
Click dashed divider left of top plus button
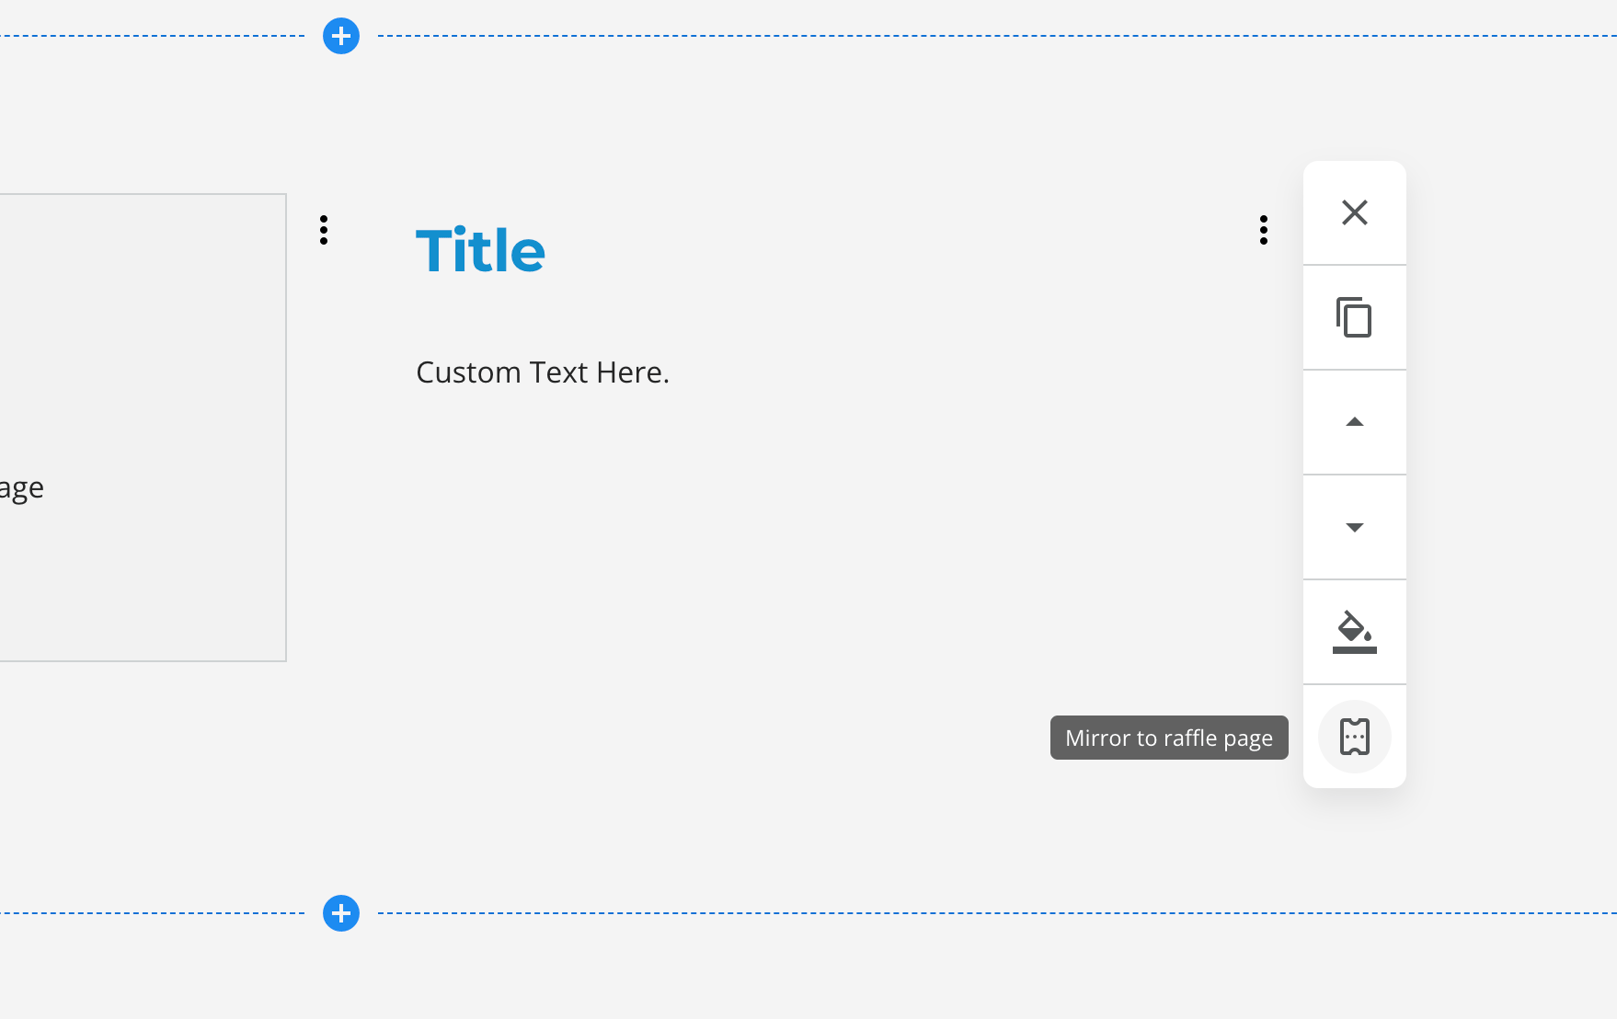pos(150,36)
